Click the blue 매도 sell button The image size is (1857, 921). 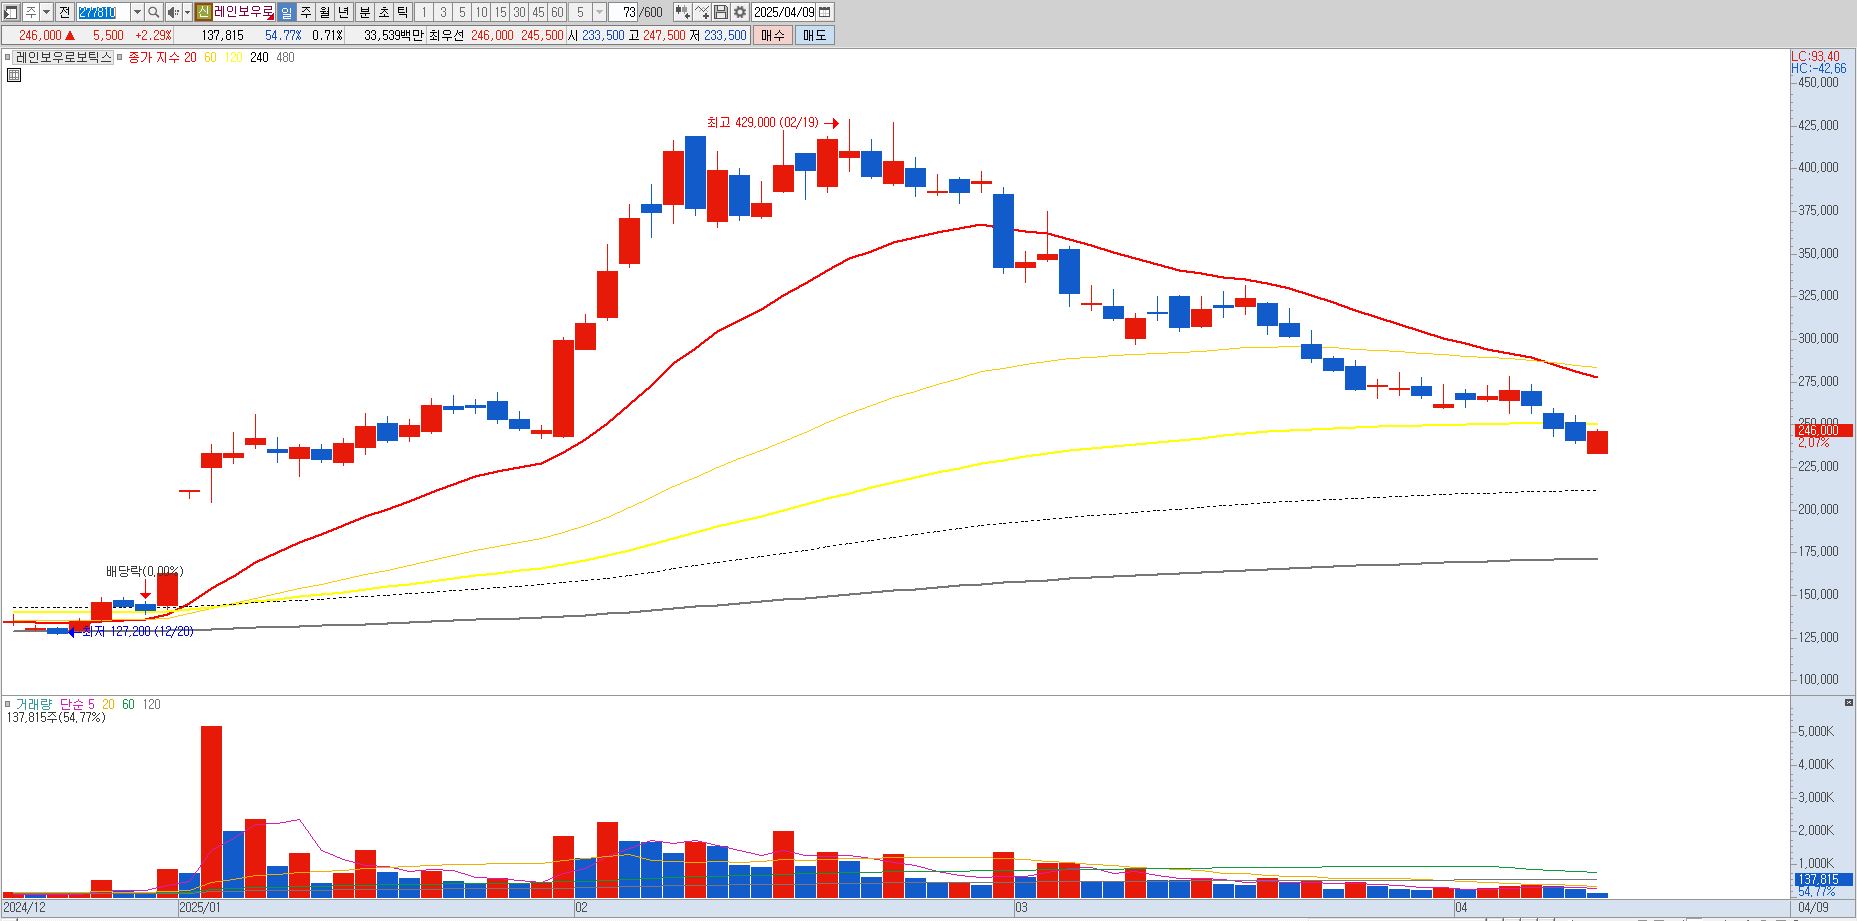point(815,35)
